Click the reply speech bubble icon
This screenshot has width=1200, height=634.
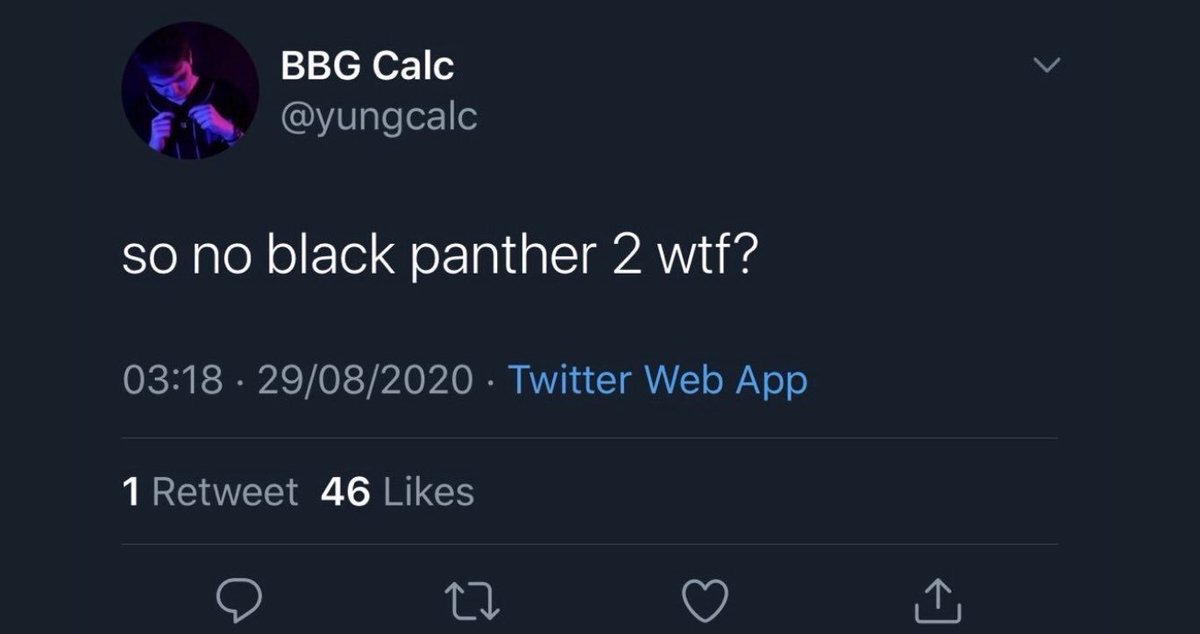coord(240,600)
